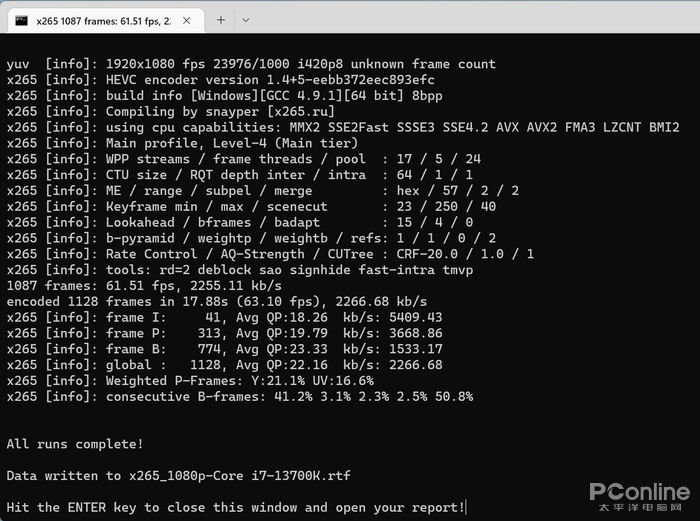Click the consecutive B-frames statistics line
The height and width of the screenshot is (521, 700).
[240, 396]
